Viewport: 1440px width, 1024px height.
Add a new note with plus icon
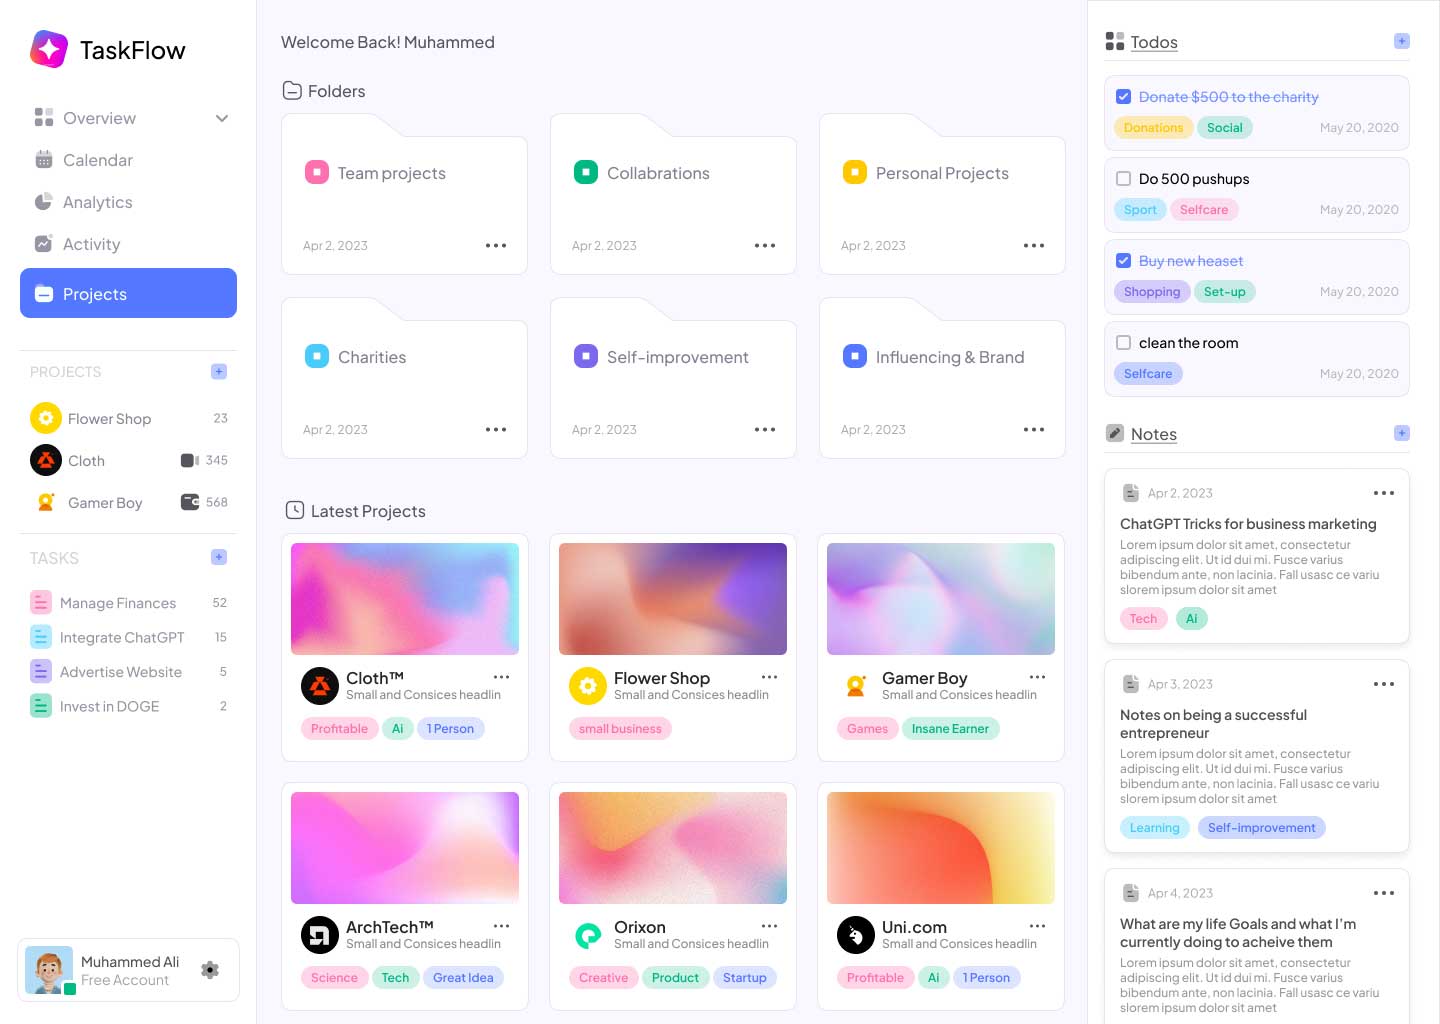click(x=1402, y=433)
